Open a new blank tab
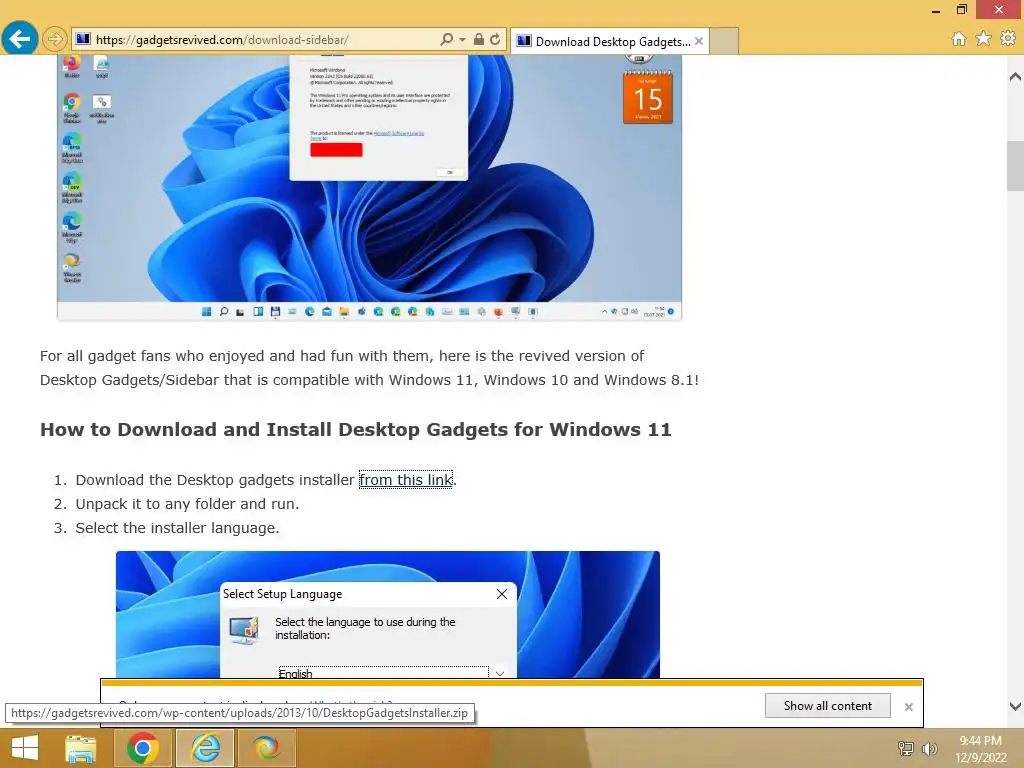This screenshot has height=768, width=1024. pos(724,41)
